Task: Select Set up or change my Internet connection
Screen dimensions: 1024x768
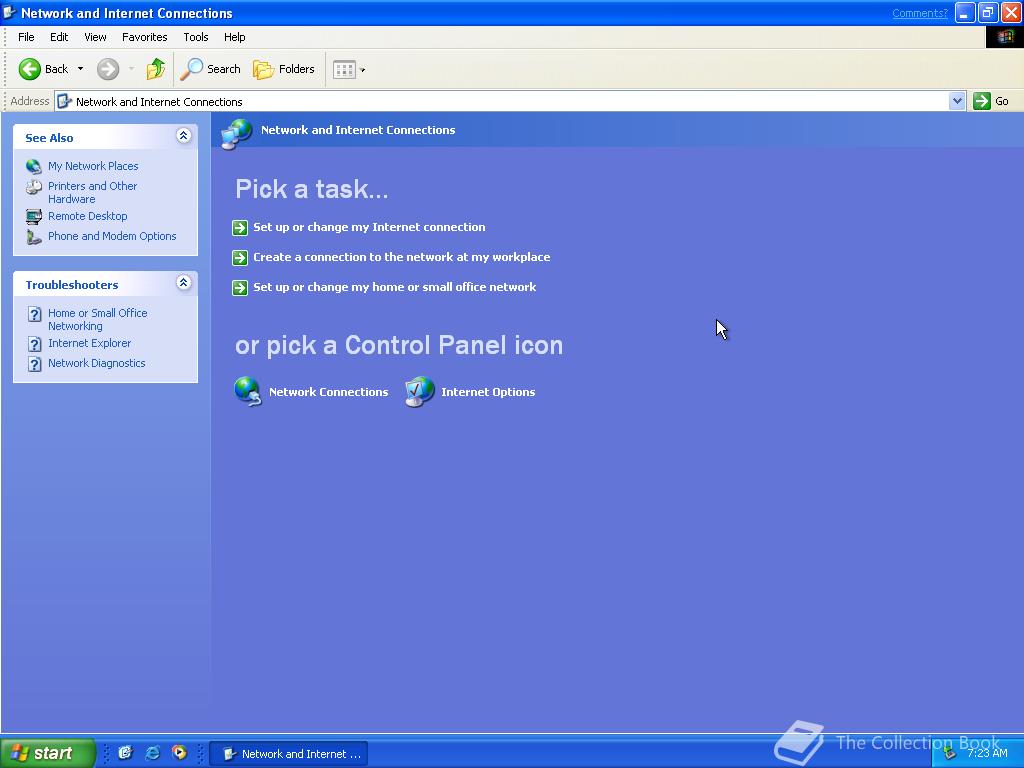Action: click(369, 227)
